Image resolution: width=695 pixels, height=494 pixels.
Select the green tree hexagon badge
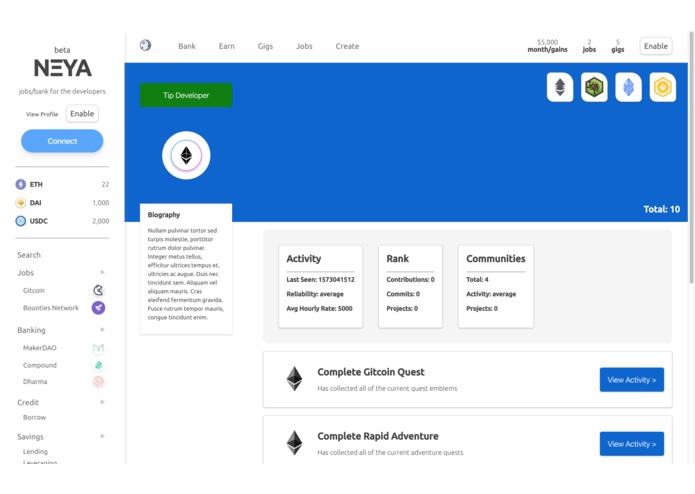tap(594, 87)
